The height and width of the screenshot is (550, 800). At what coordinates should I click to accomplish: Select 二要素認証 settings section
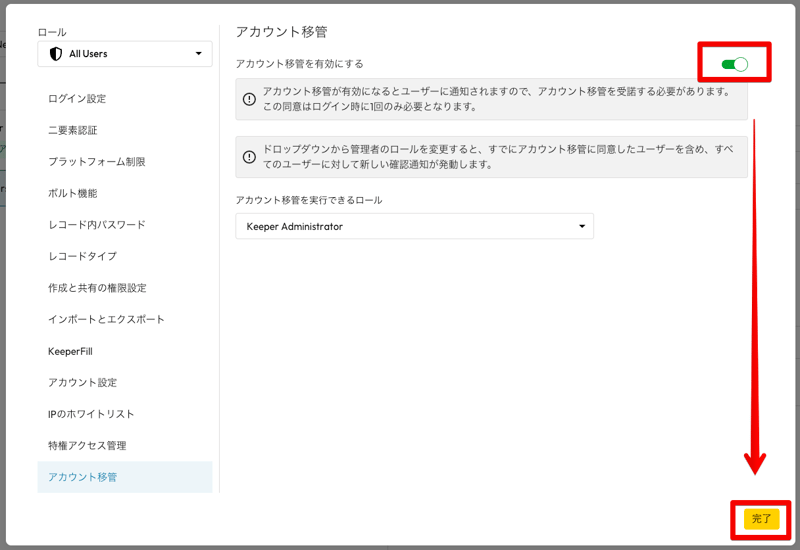click(73, 130)
